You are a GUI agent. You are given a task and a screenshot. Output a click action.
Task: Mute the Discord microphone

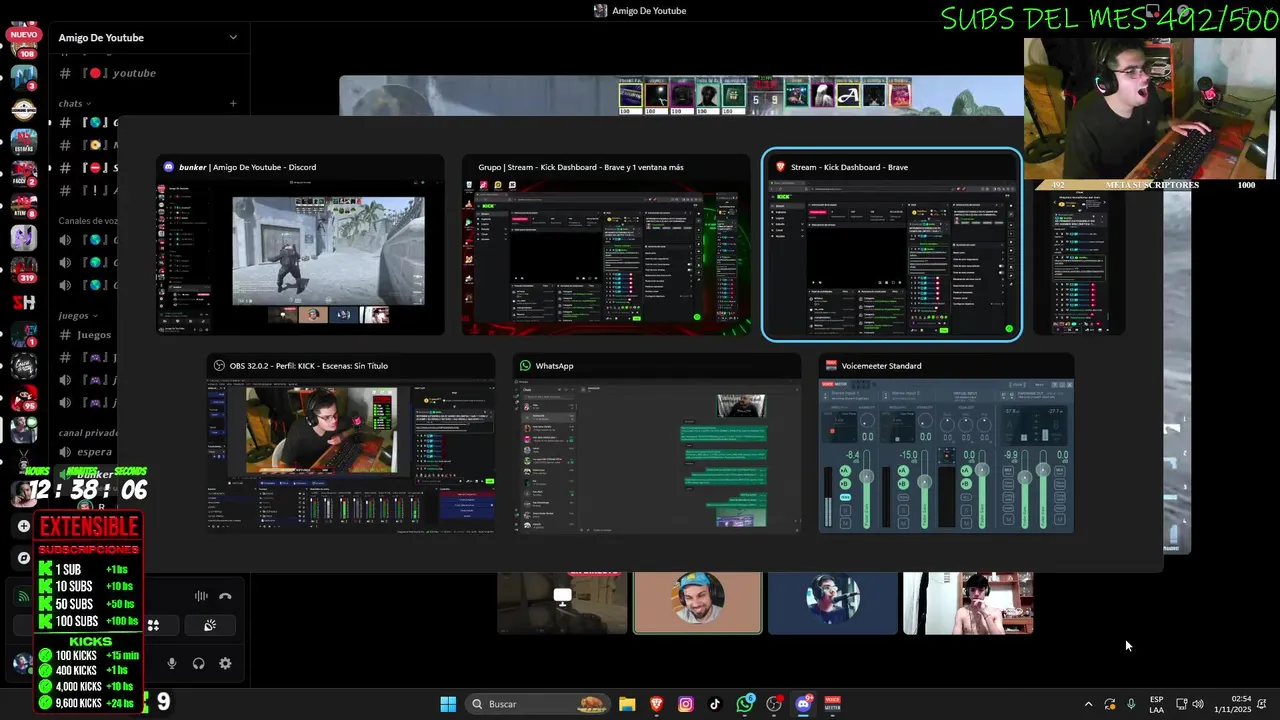pos(172,663)
